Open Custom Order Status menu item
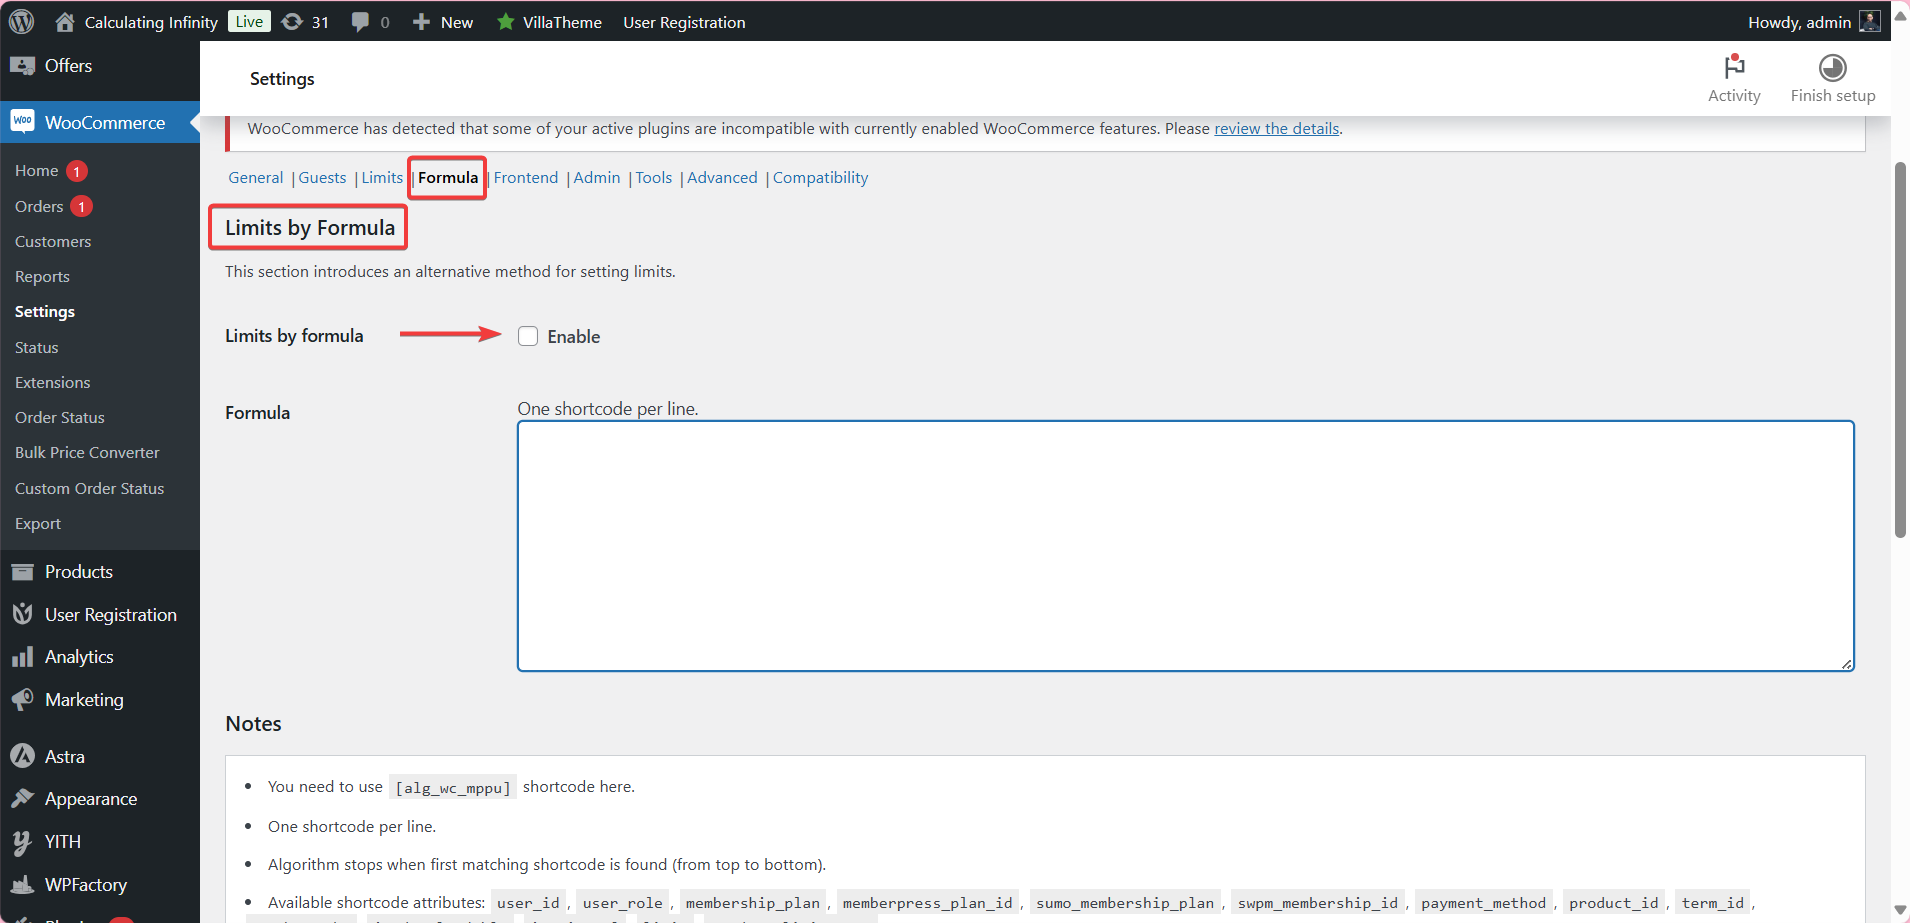This screenshot has width=1910, height=923. 90,488
